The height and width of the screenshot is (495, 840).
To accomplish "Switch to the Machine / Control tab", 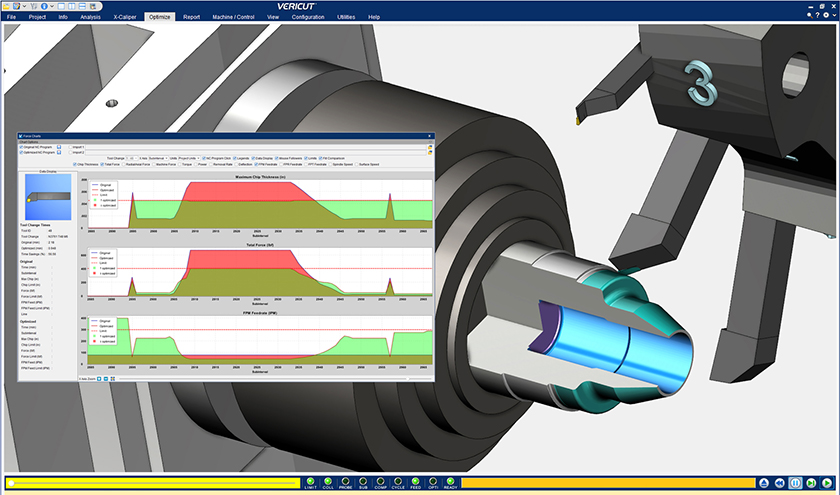I will click(234, 18).
